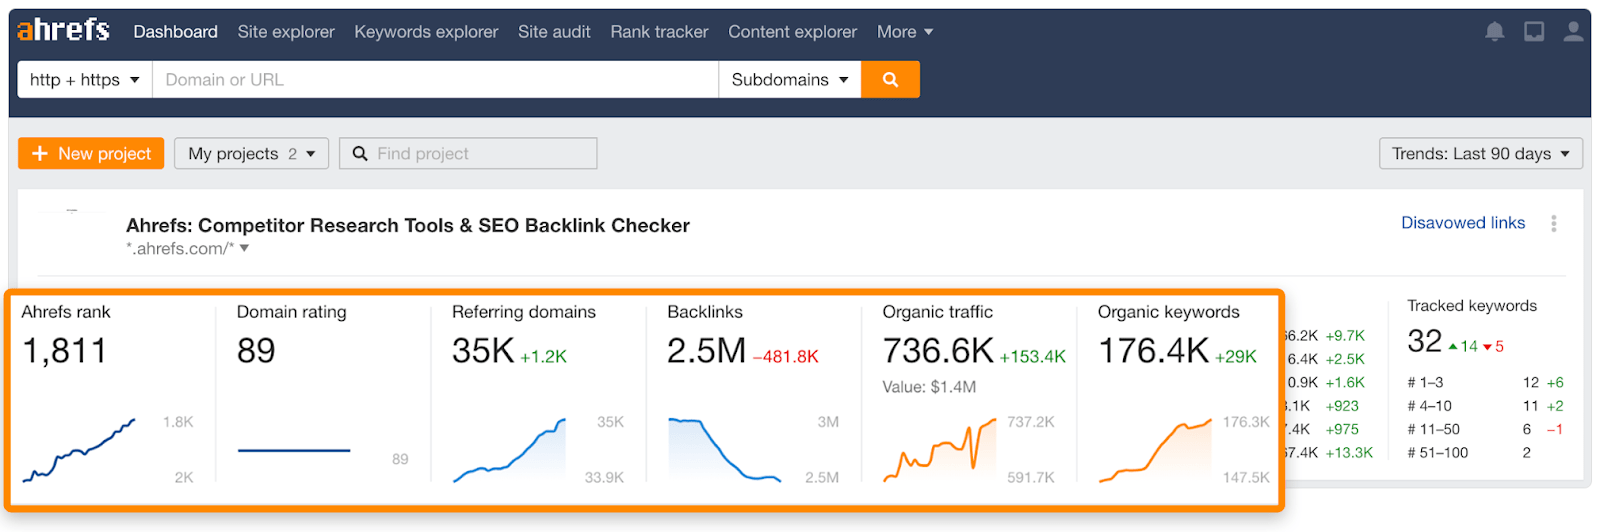
Task: Click the Backlinks trend chart
Action: [724, 450]
